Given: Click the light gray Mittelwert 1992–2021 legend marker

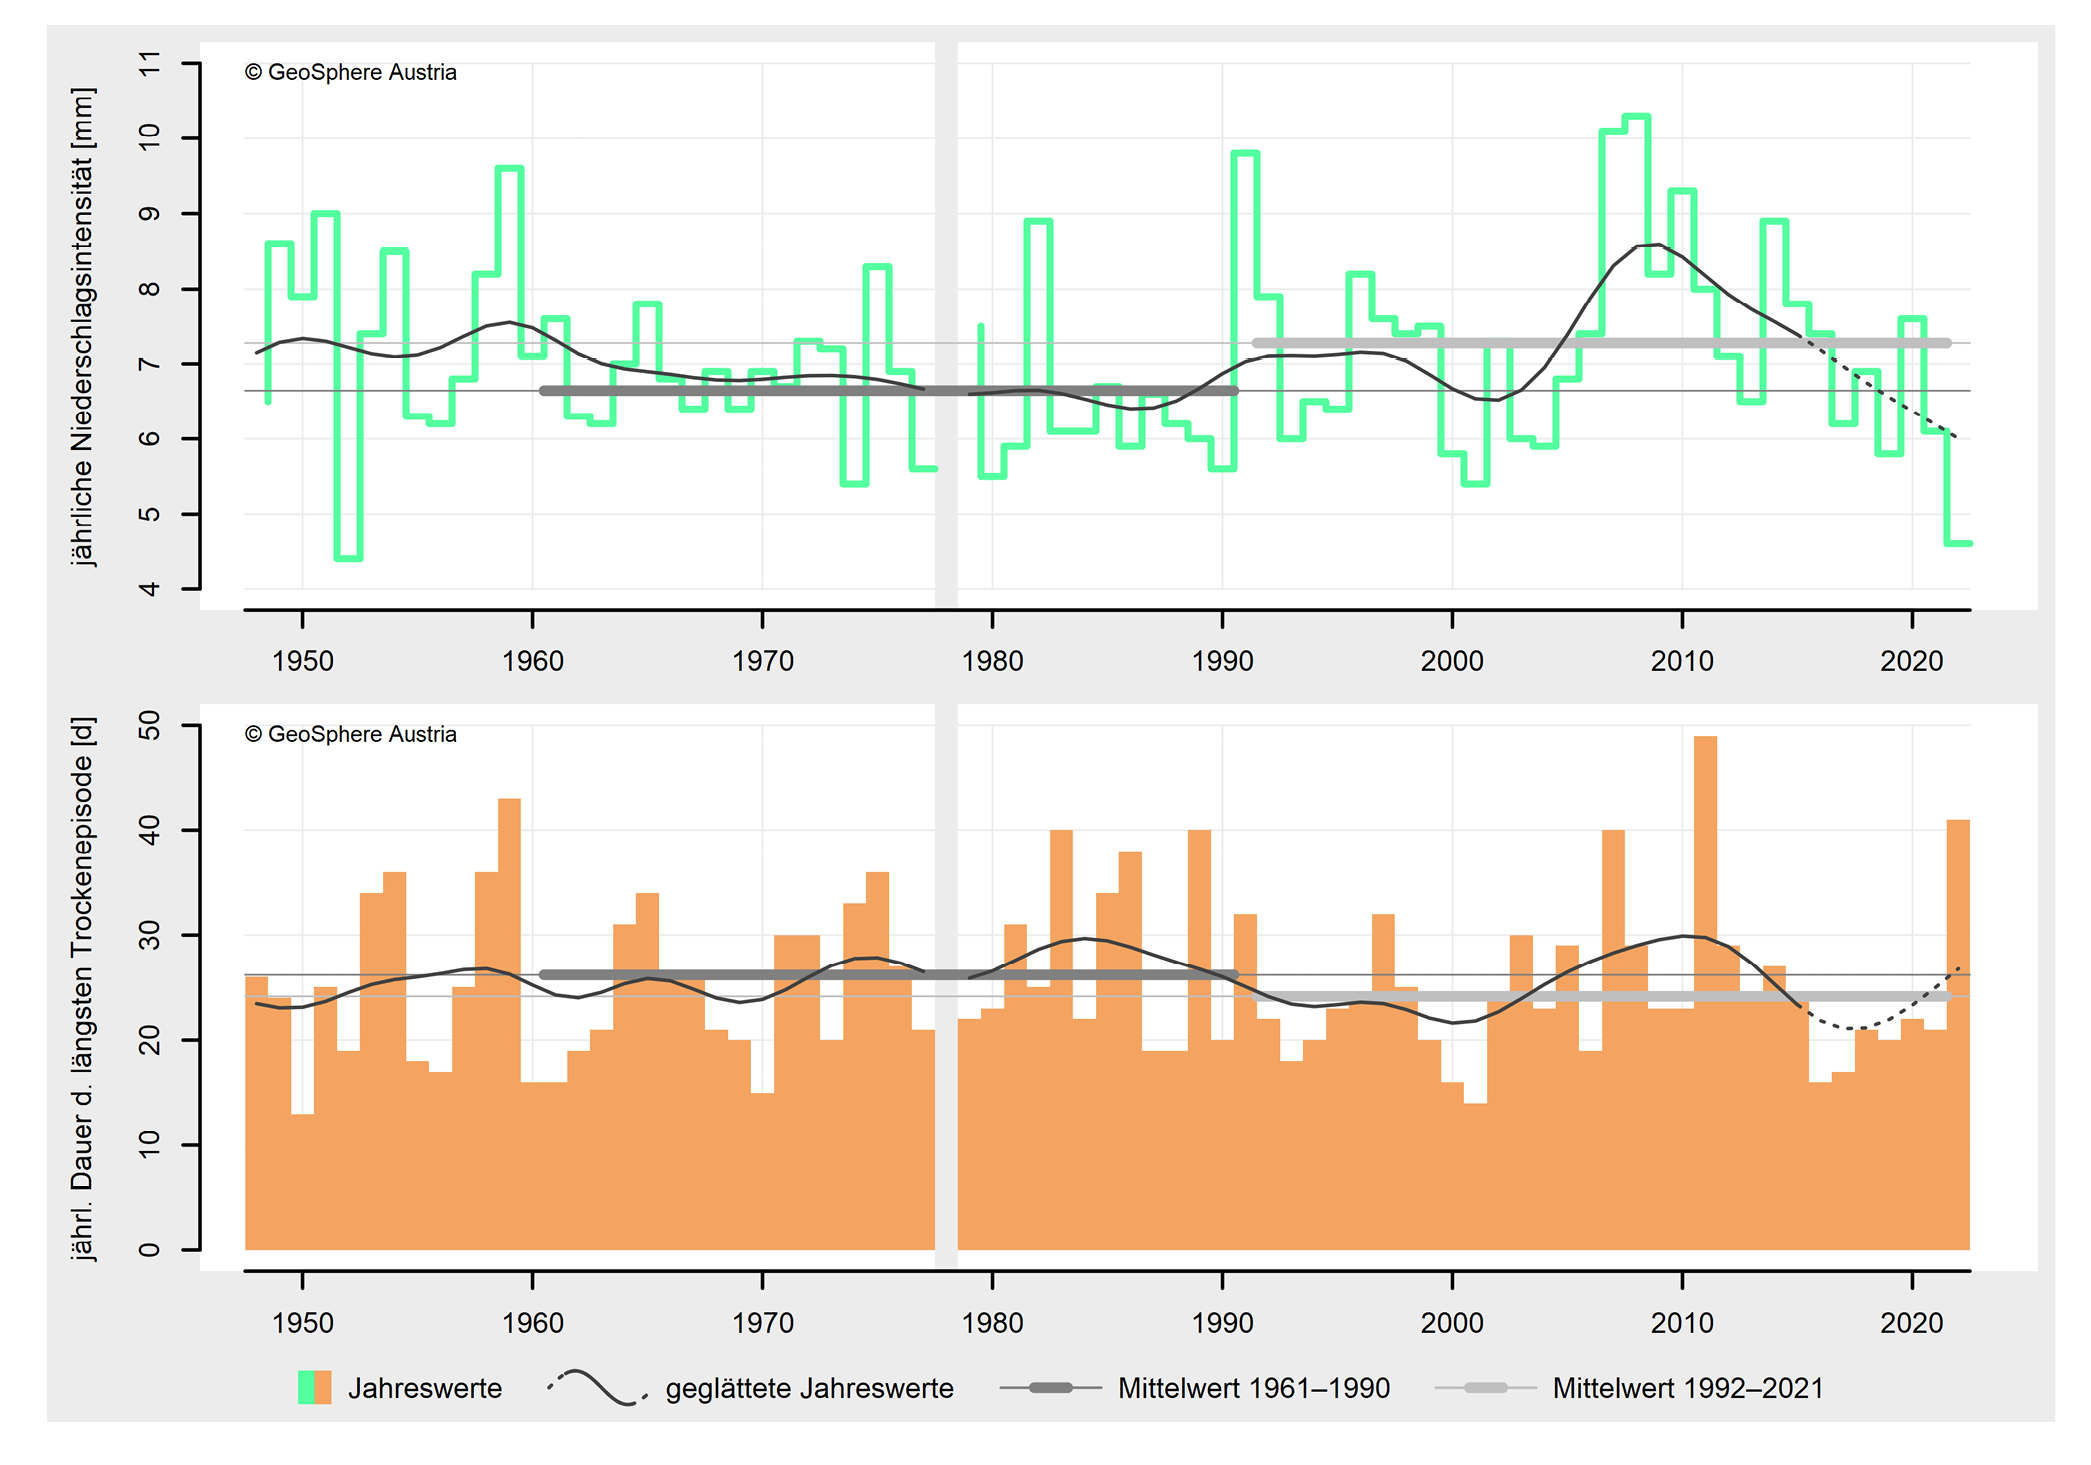Looking at the screenshot, I should pos(1485,1388).
